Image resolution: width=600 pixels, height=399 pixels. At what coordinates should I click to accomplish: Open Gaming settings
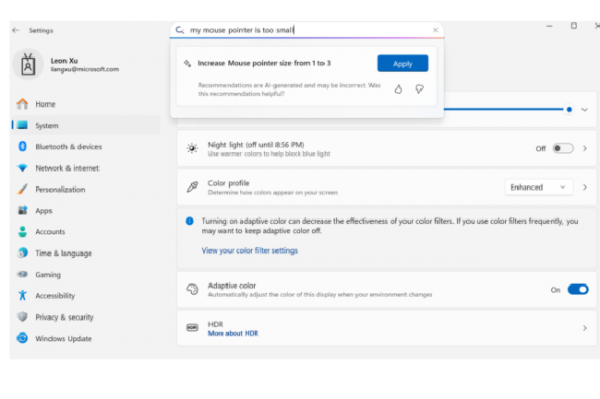pos(86,274)
